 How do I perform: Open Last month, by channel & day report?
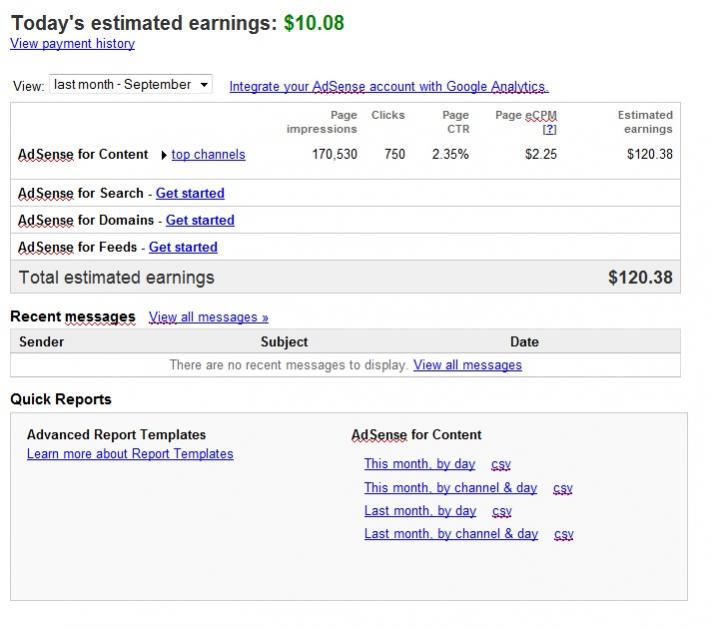tap(450, 534)
